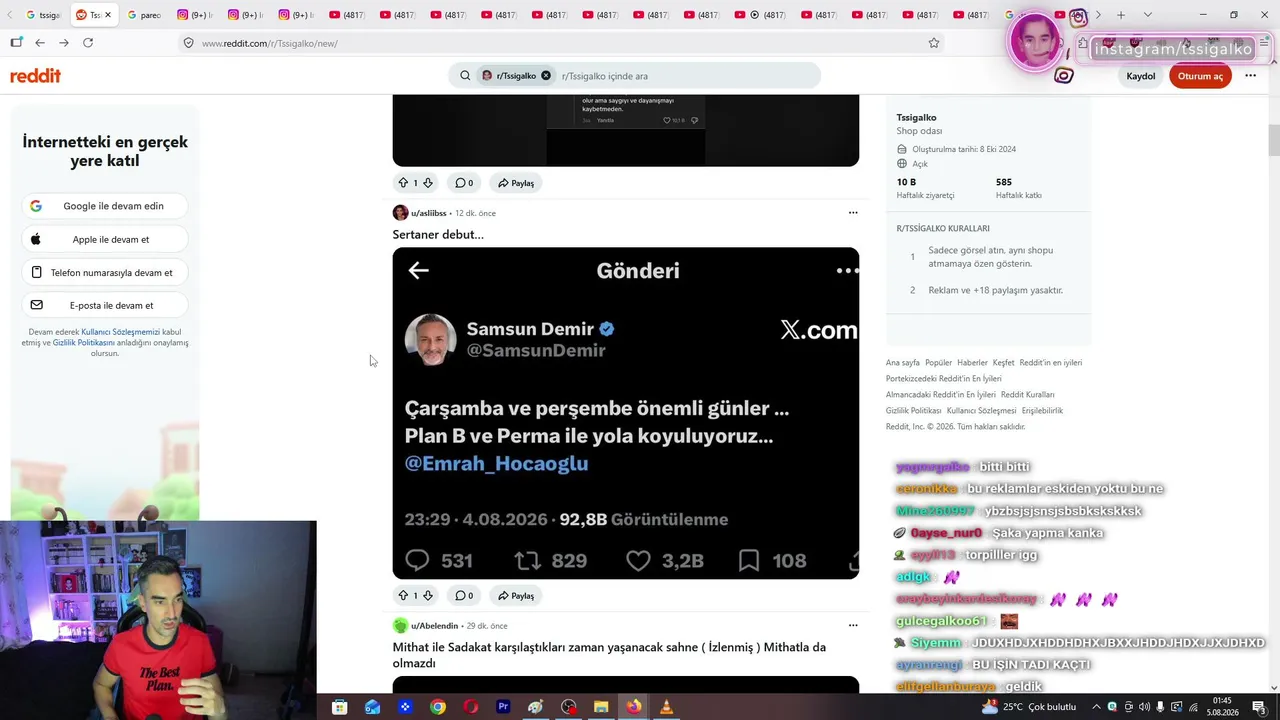Open user profile u/Abelendin

point(434,626)
